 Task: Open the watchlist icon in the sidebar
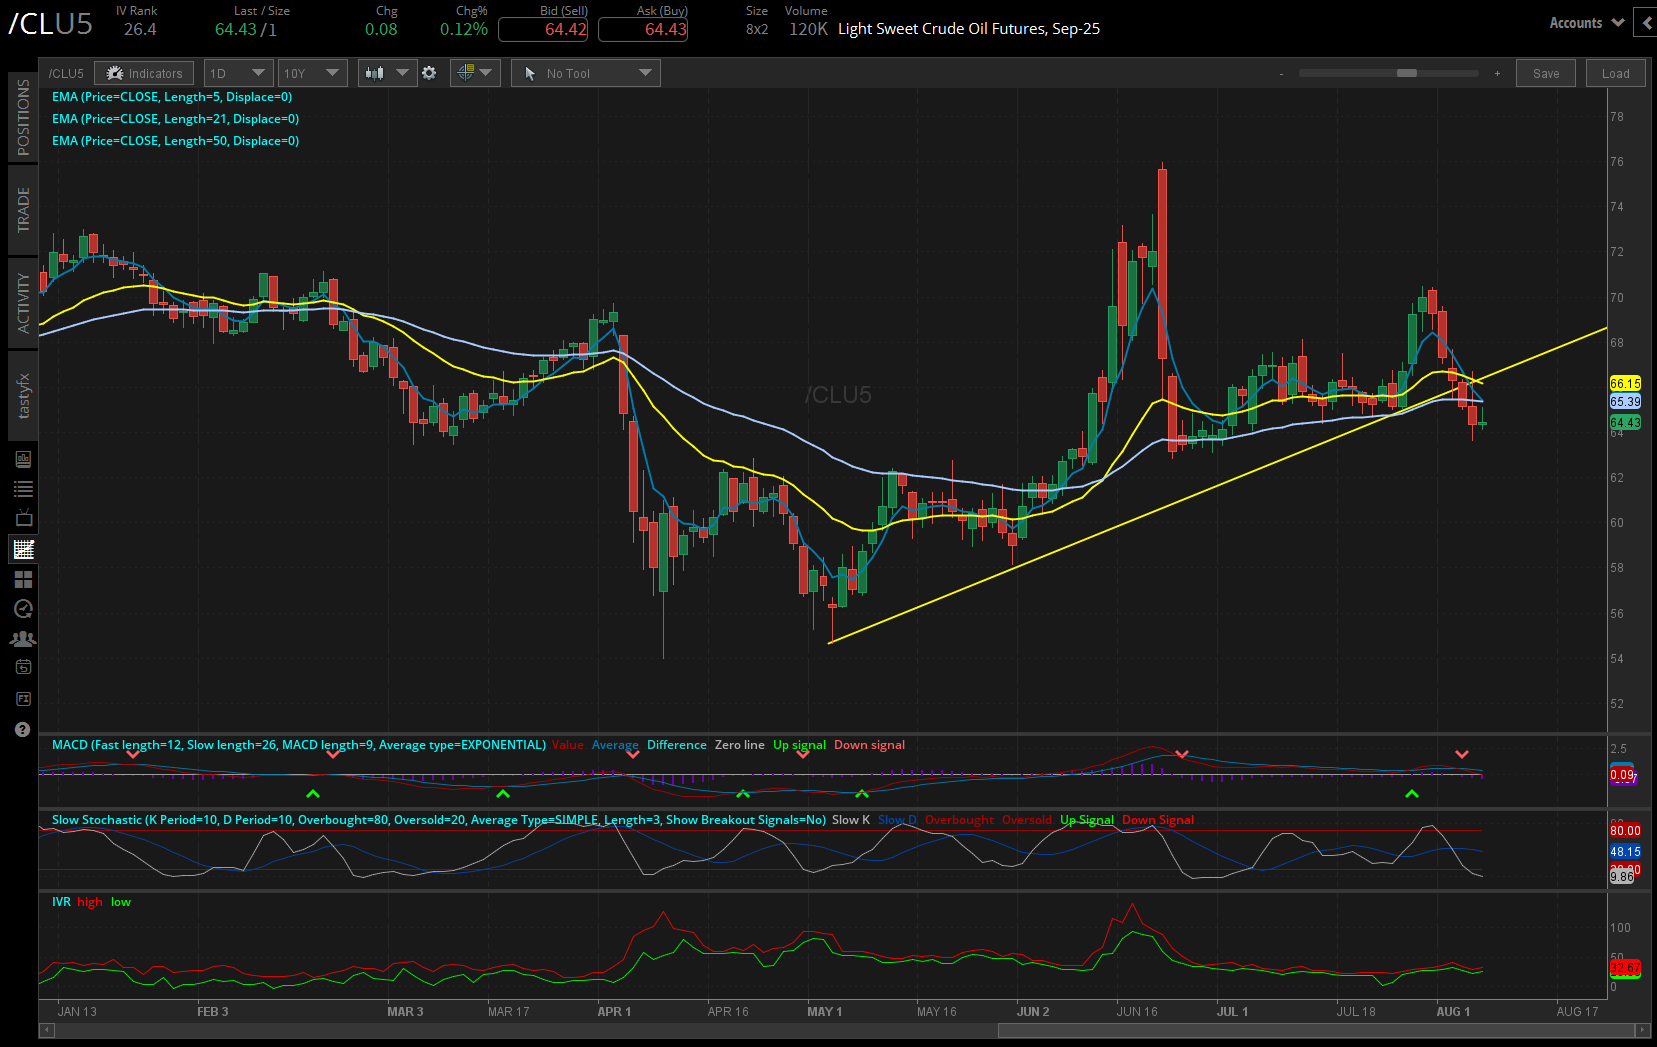pyautogui.click(x=22, y=489)
